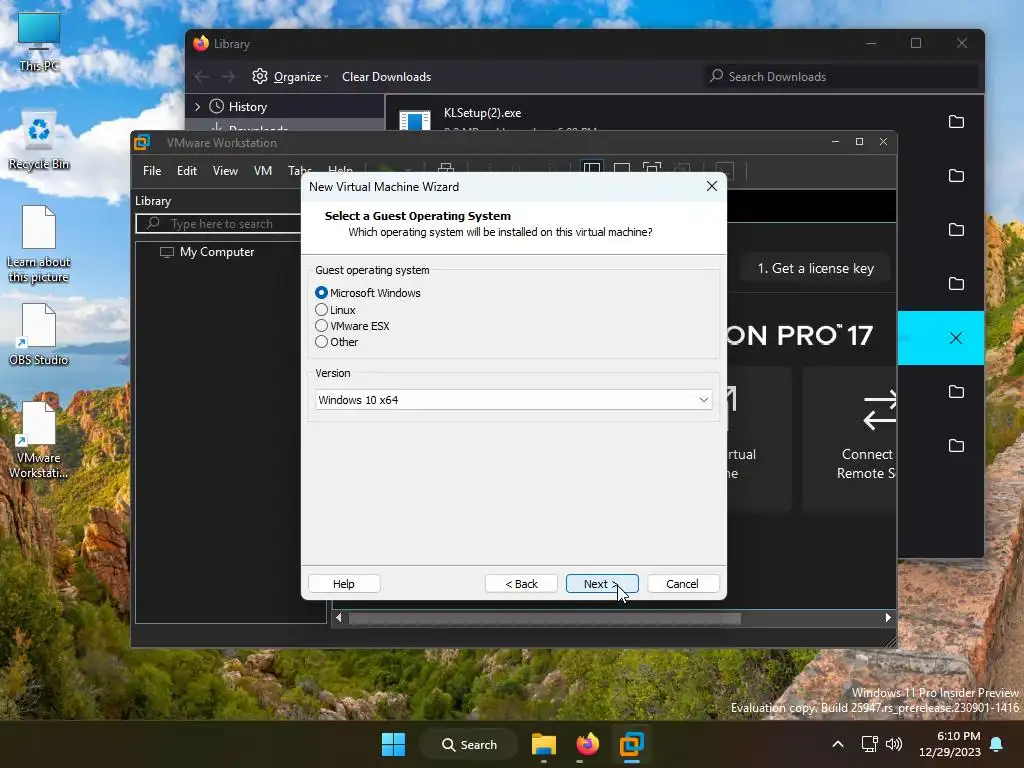This screenshot has height=768, width=1024.
Task: Open wizard Help button
Action: pos(344,584)
